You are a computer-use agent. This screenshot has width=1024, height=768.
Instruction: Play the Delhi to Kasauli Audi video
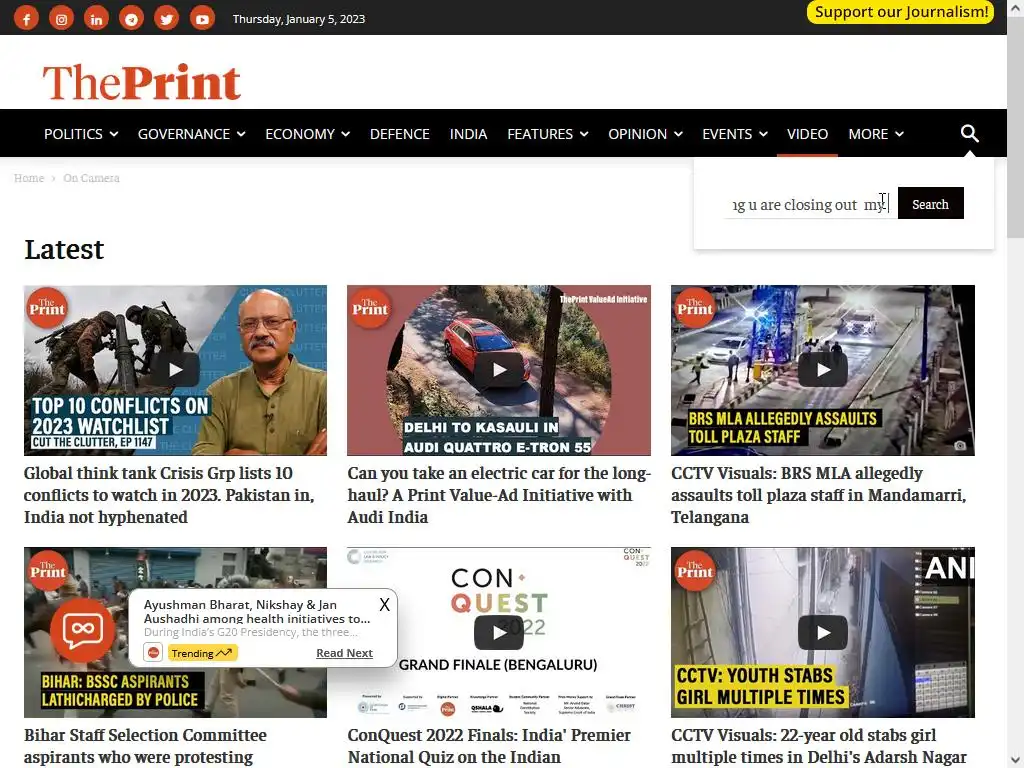point(499,370)
